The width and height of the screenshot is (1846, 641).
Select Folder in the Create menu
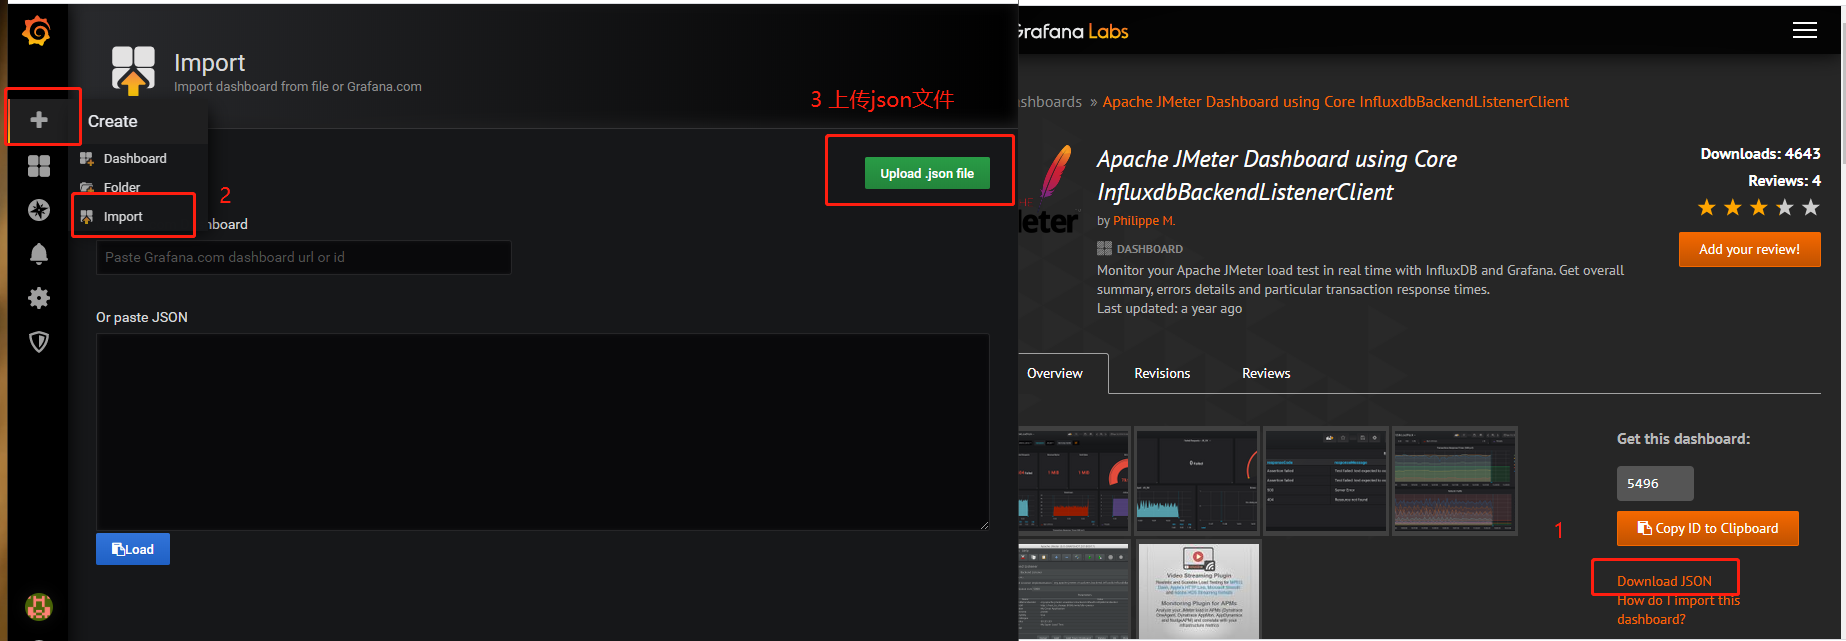(x=122, y=187)
